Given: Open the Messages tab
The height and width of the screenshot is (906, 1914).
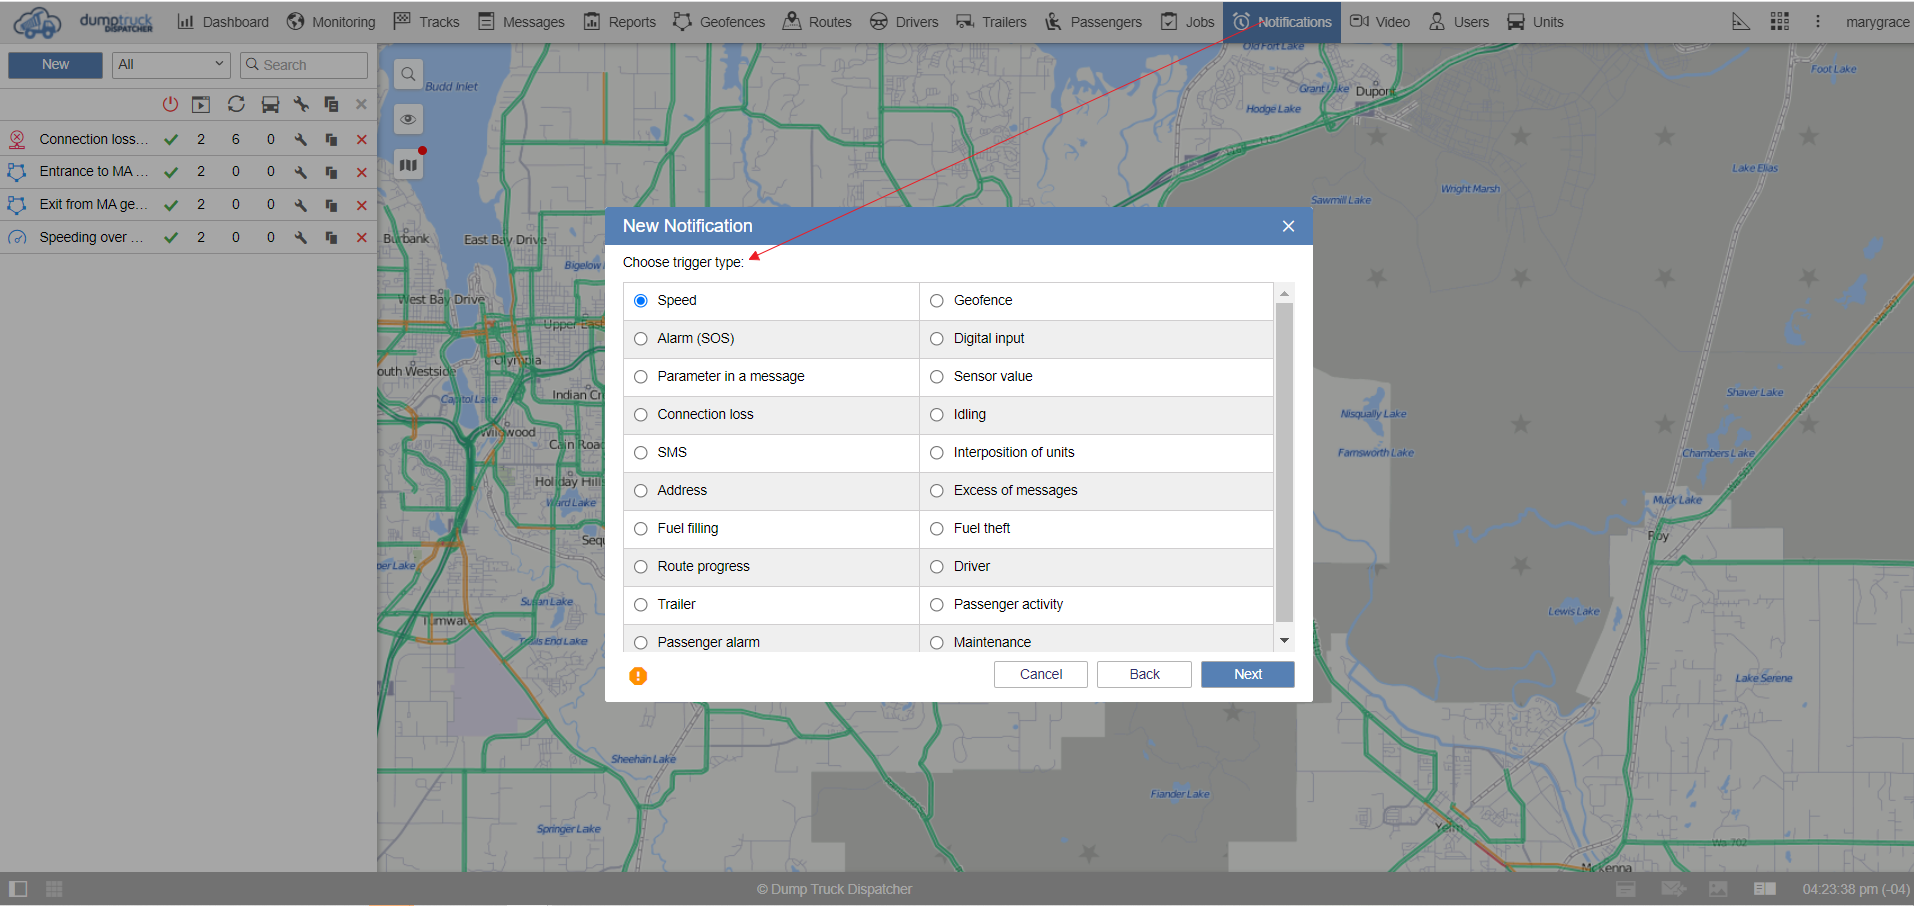Looking at the screenshot, I should coord(521,22).
